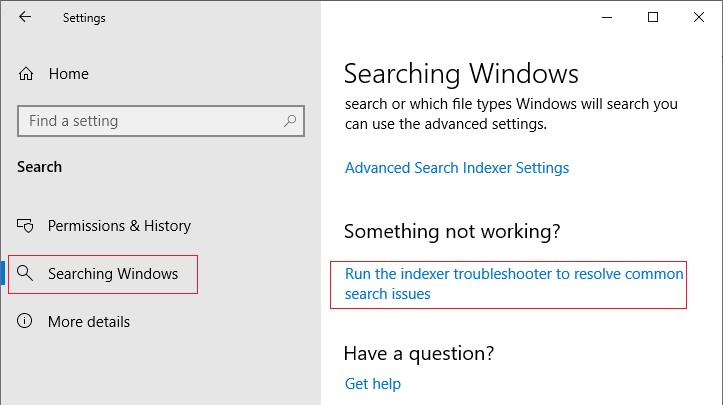This screenshot has width=723, height=405.
Task: Click the Searching Windows magnifier icon
Action: click(x=24, y=273)
